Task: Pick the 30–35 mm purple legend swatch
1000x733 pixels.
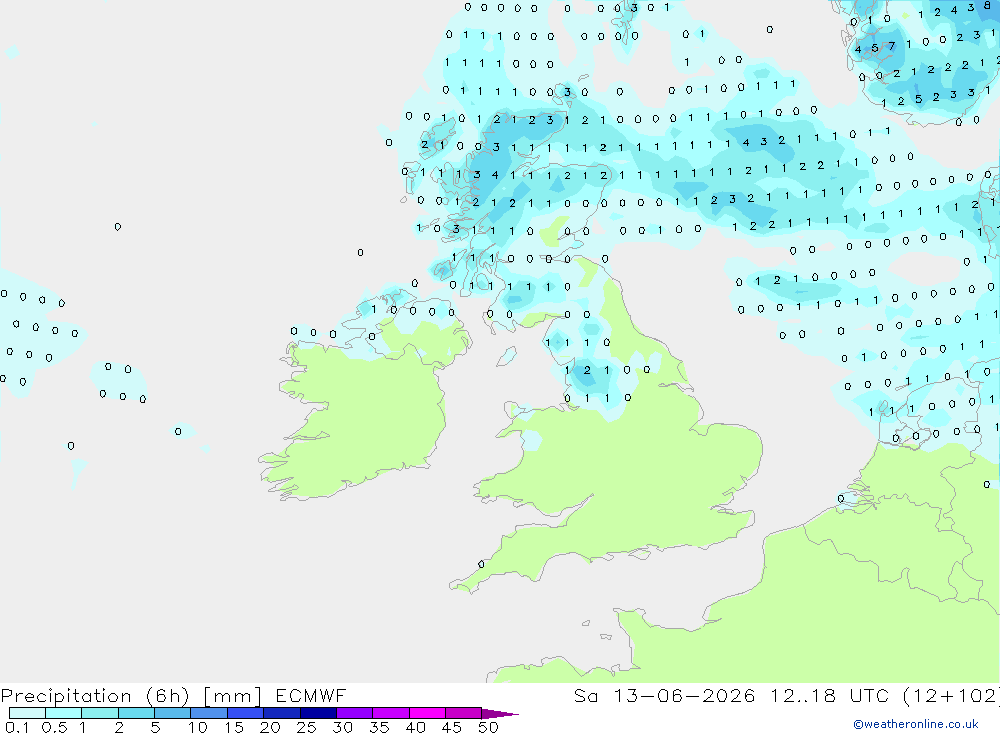Action: pyautogui.click(x=354, y=713)
